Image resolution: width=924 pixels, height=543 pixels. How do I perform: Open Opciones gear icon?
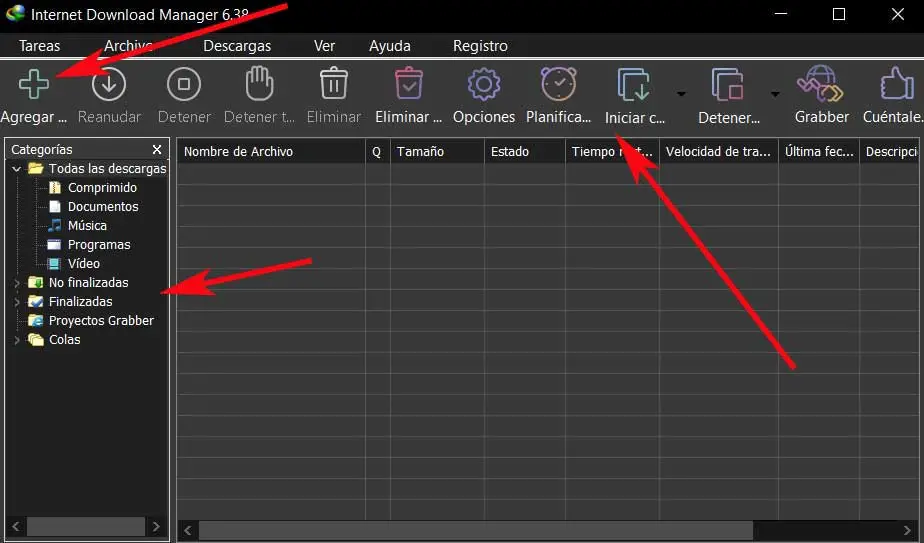(484, 84)
